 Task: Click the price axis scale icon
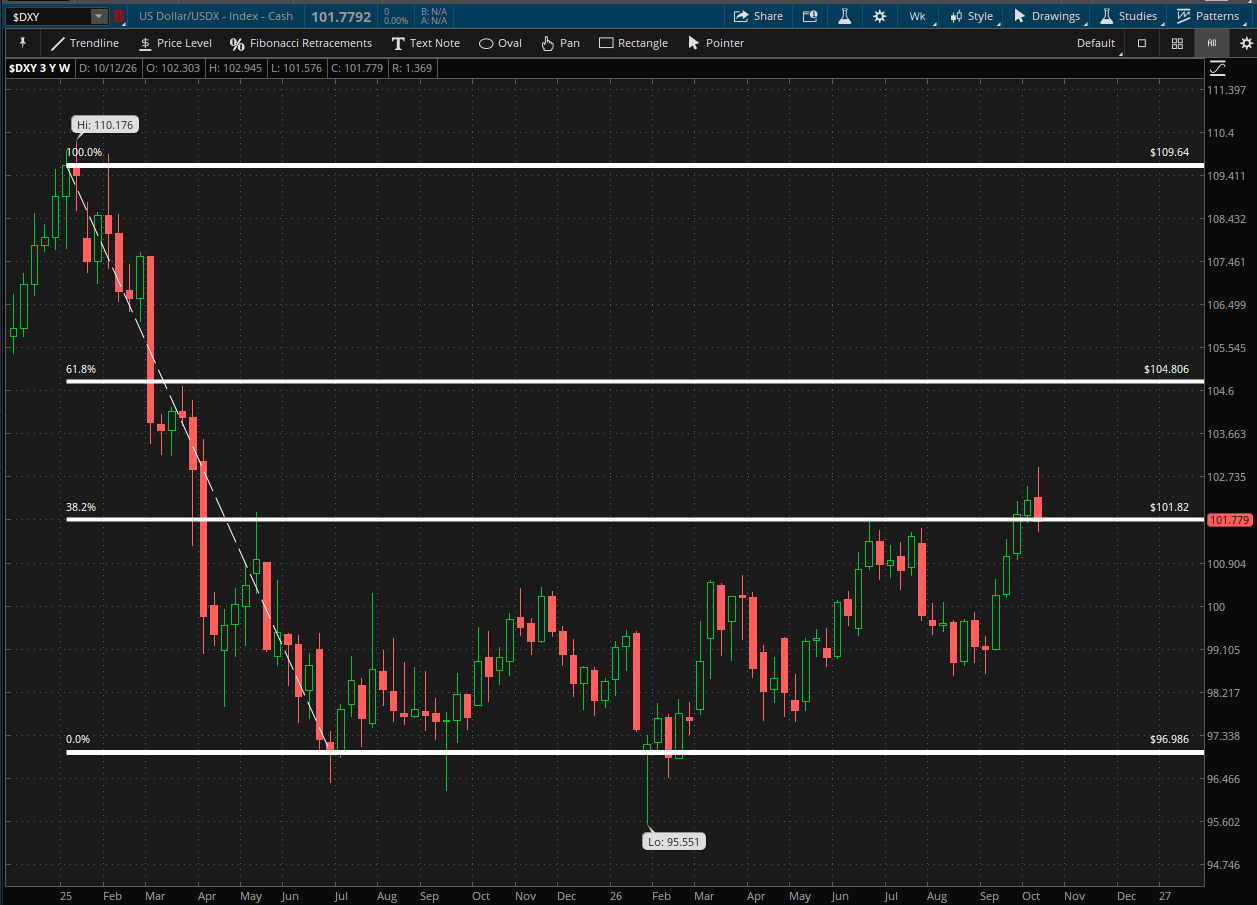click(1217, 69)
